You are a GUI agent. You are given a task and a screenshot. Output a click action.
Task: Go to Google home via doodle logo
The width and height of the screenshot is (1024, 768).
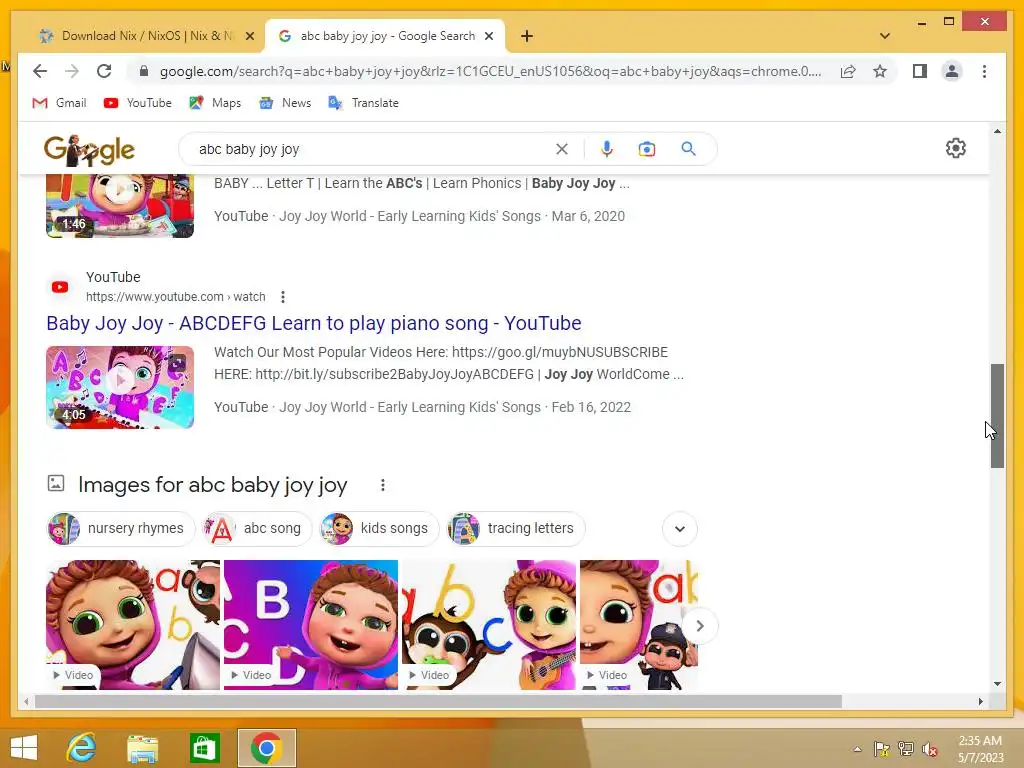pyautogui.click(x=89, y=150)
